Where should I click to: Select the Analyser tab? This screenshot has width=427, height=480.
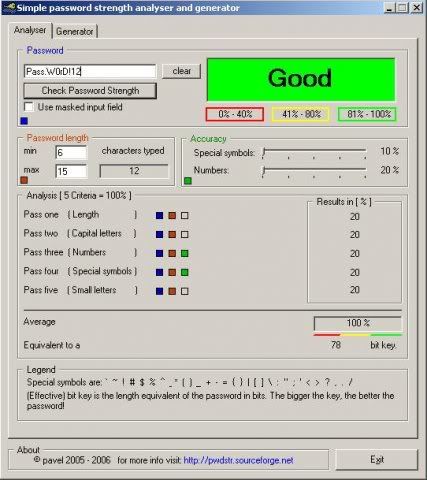pyautogui.click(x=30, y=30)
